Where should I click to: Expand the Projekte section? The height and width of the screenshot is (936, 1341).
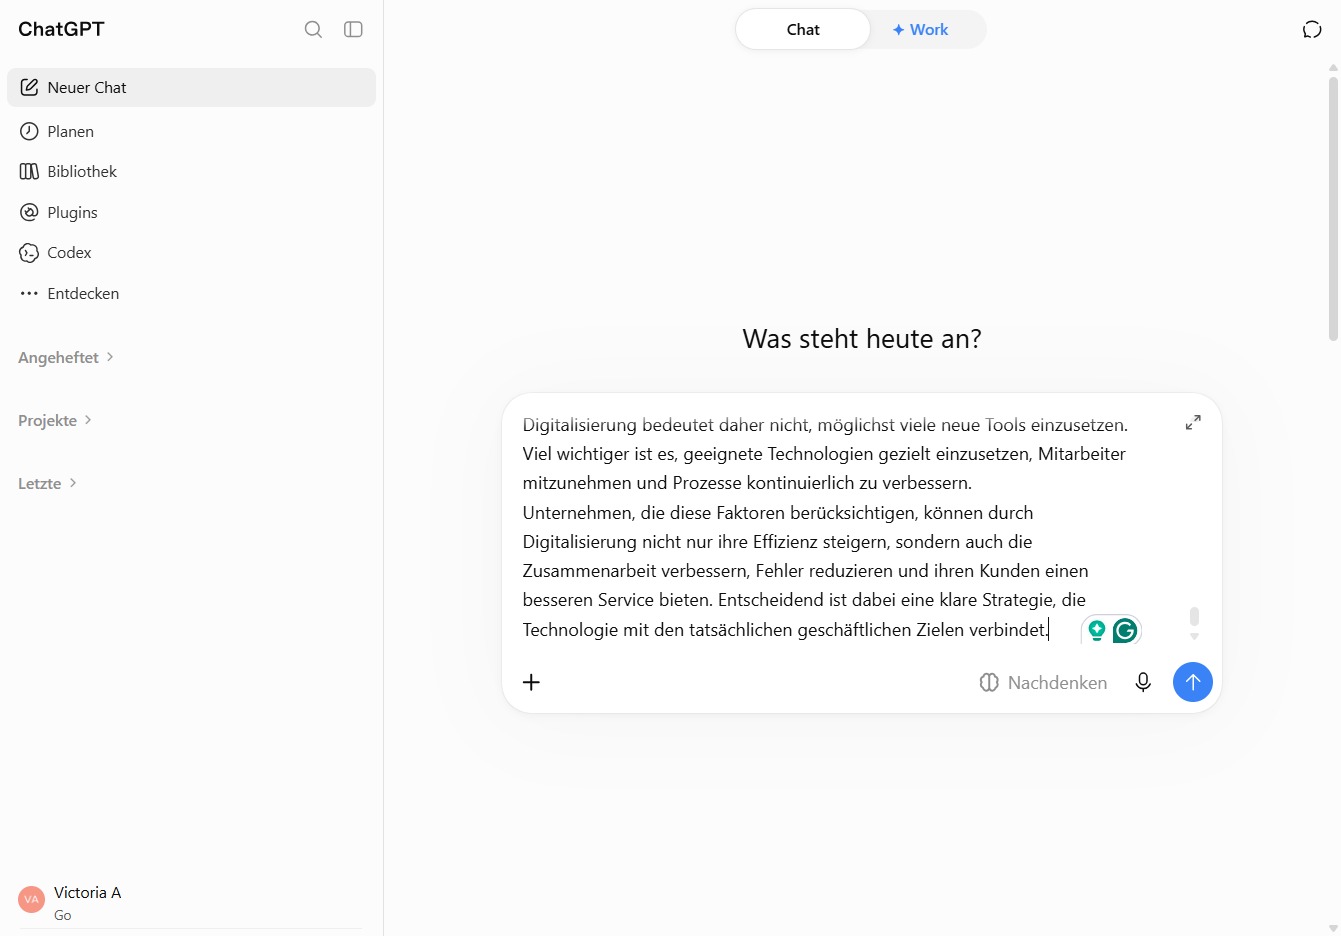[x=55, y=420]
